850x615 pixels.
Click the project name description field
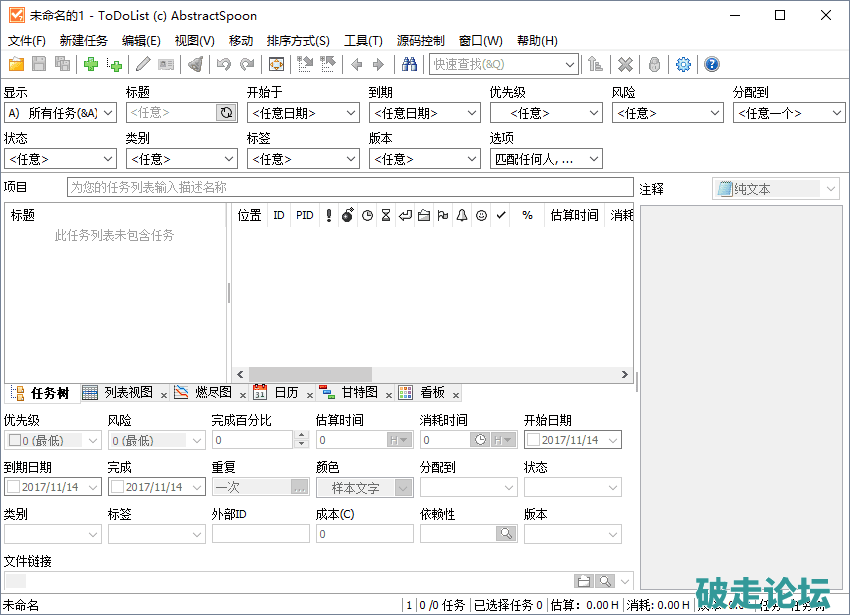[x=350, y=187]
